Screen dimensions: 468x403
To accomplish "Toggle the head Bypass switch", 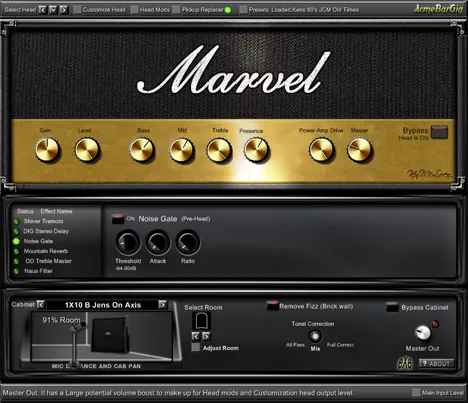I will [x=439, y=132].
